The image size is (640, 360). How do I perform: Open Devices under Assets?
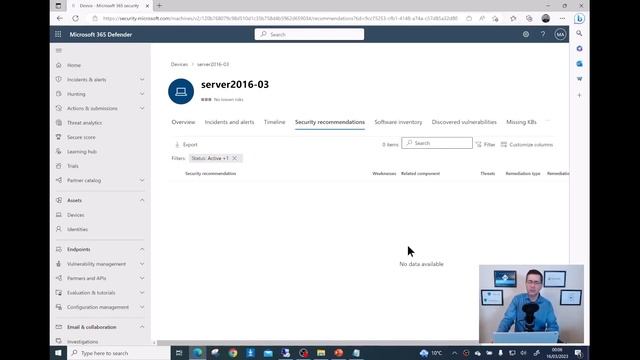(76, 215)
